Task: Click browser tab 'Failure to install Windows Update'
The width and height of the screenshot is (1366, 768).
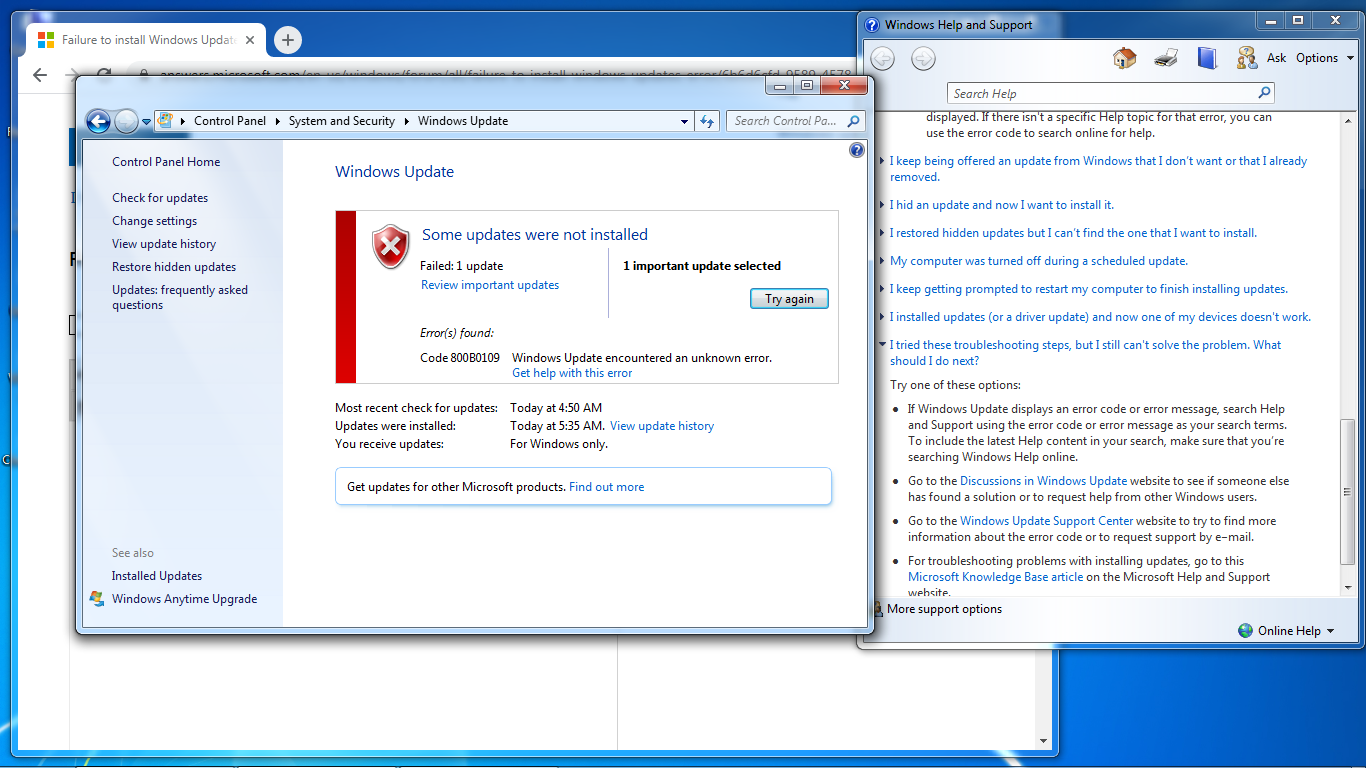Action: click(x=147, y=40)
